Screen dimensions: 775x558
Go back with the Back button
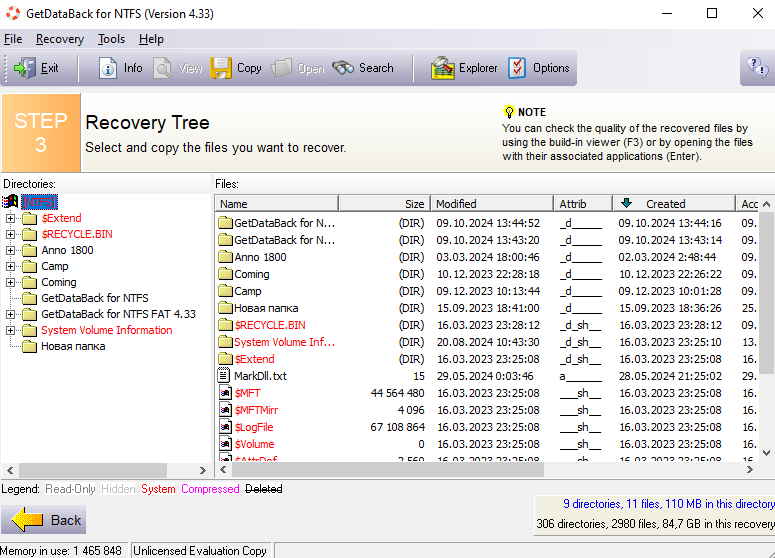(x=43, y=520)
